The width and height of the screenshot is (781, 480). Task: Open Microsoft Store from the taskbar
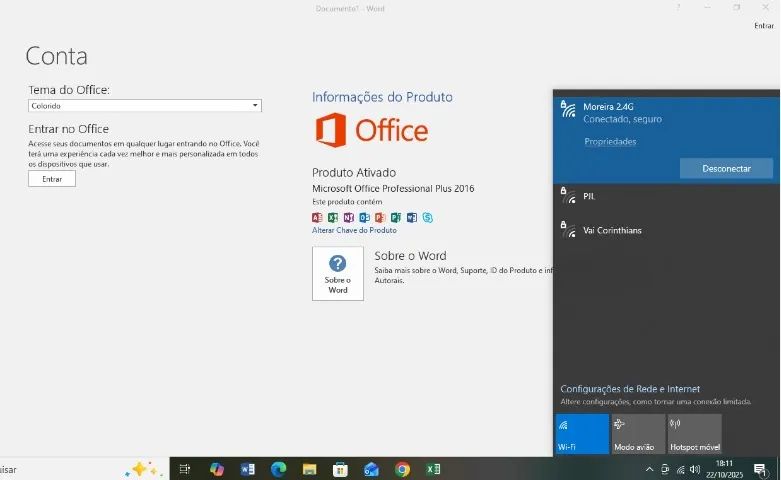tap(340, 469)
